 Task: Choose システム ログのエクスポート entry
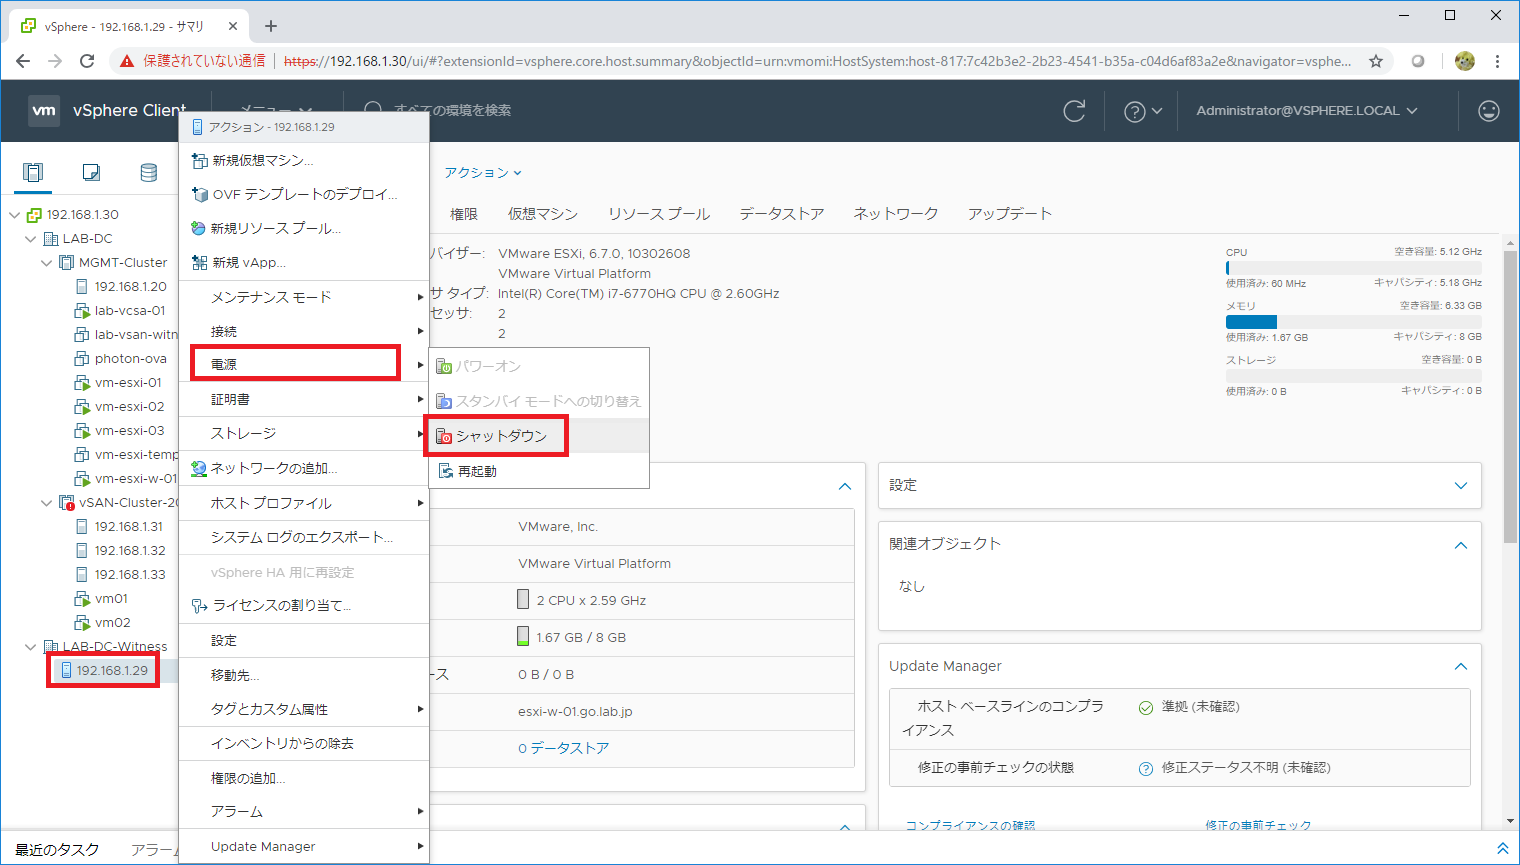[304, 537]
